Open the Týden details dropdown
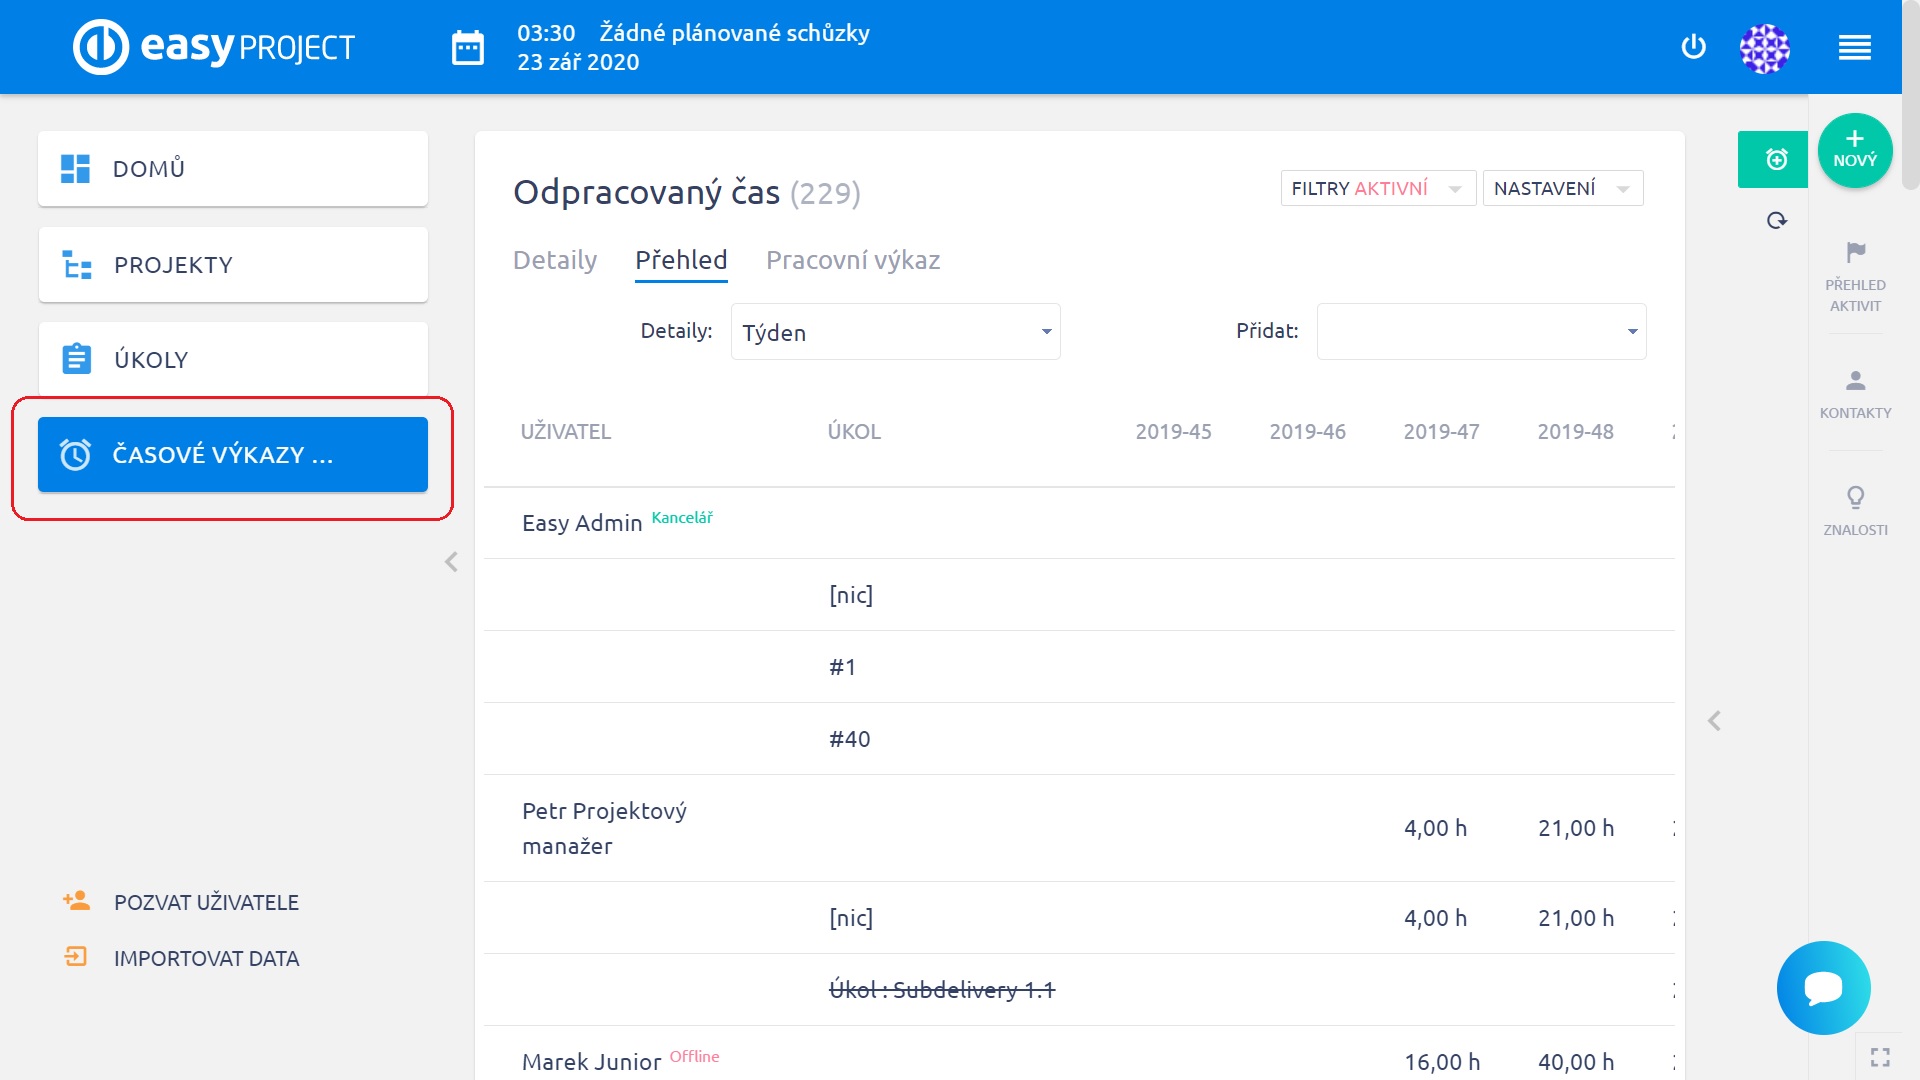This screenshot has width=1920, height=1080. (895, 332)
